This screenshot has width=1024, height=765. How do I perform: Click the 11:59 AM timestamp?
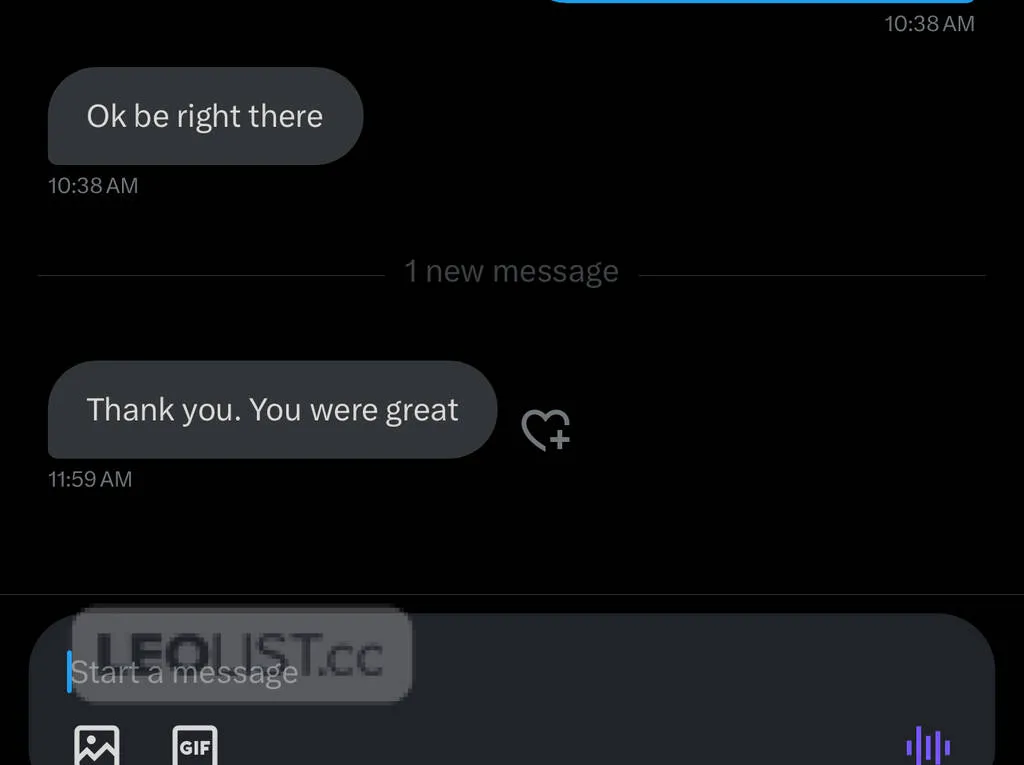pyautogui.click(x=90, y=480)
